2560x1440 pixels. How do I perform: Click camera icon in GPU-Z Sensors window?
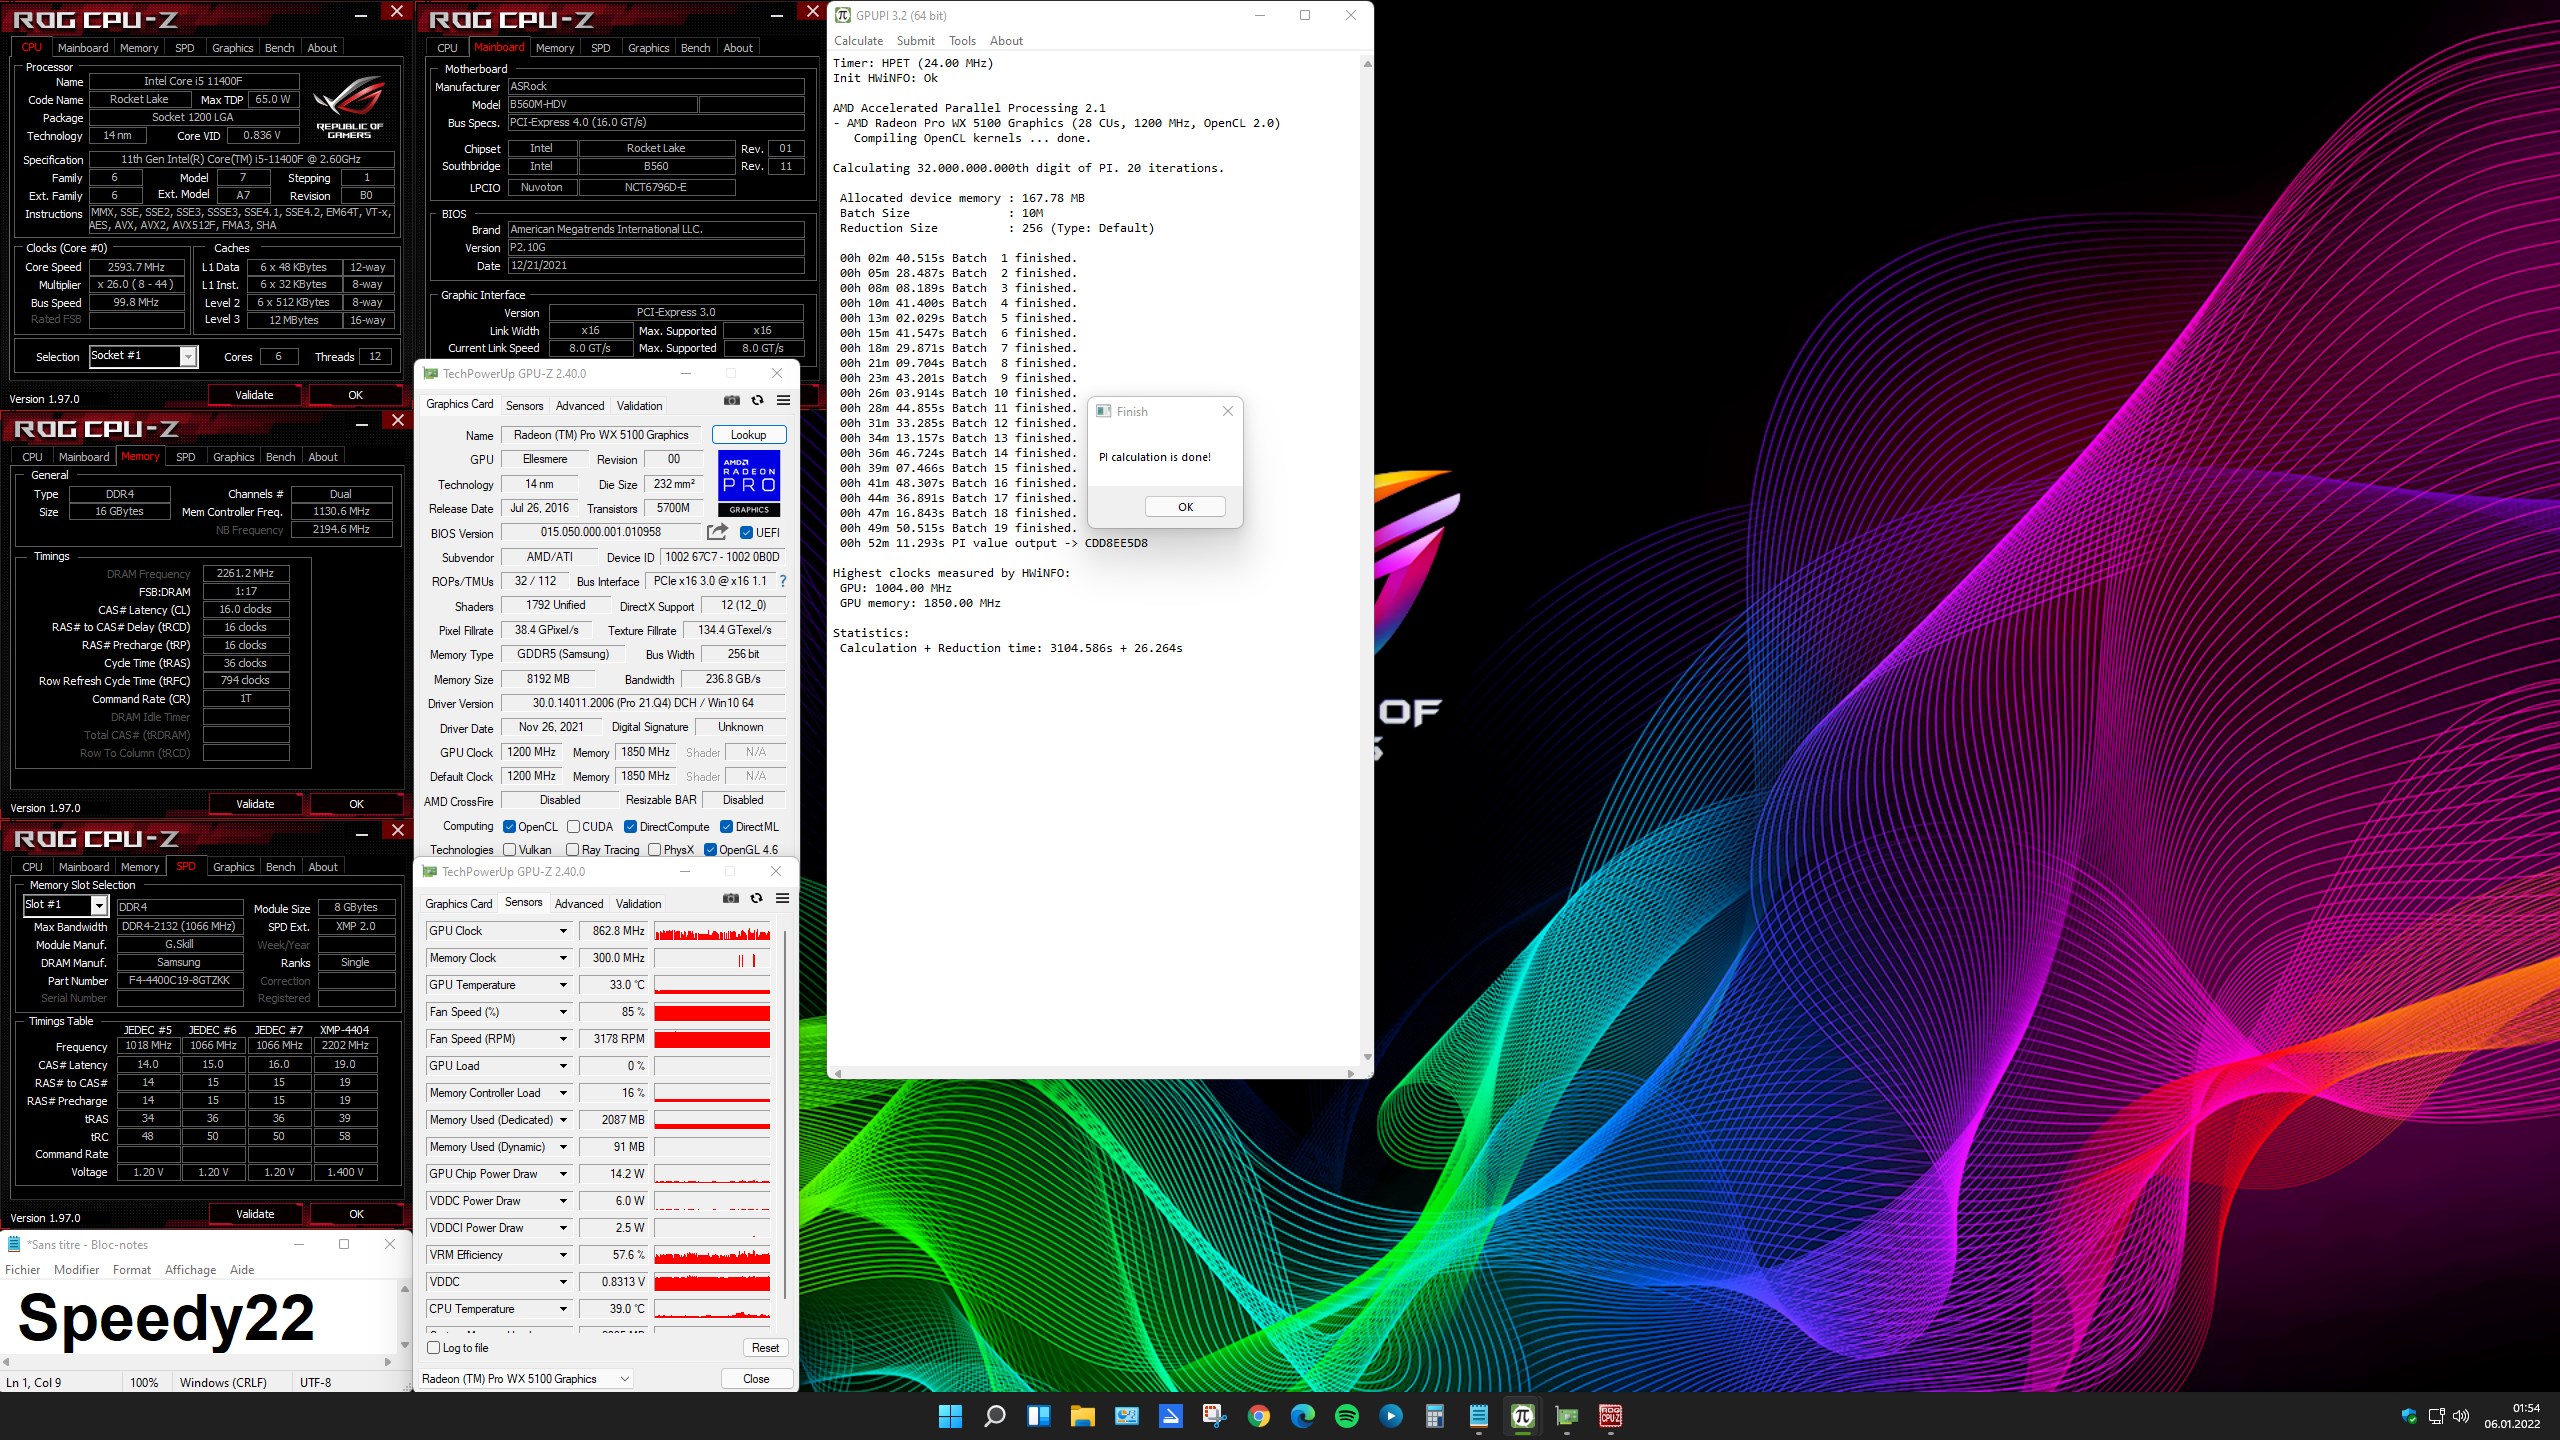731,898
